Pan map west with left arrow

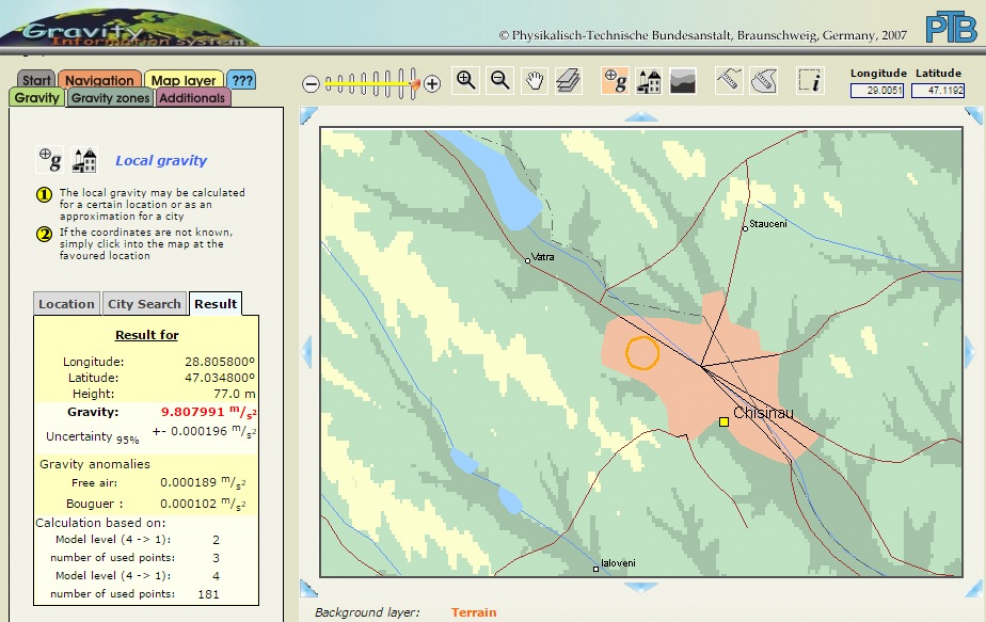coord(307,350)
